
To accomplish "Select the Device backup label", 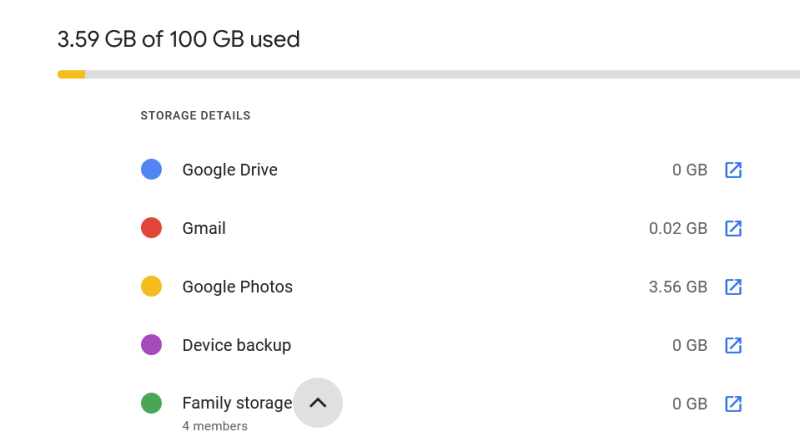I will click(x=236, y=345).
